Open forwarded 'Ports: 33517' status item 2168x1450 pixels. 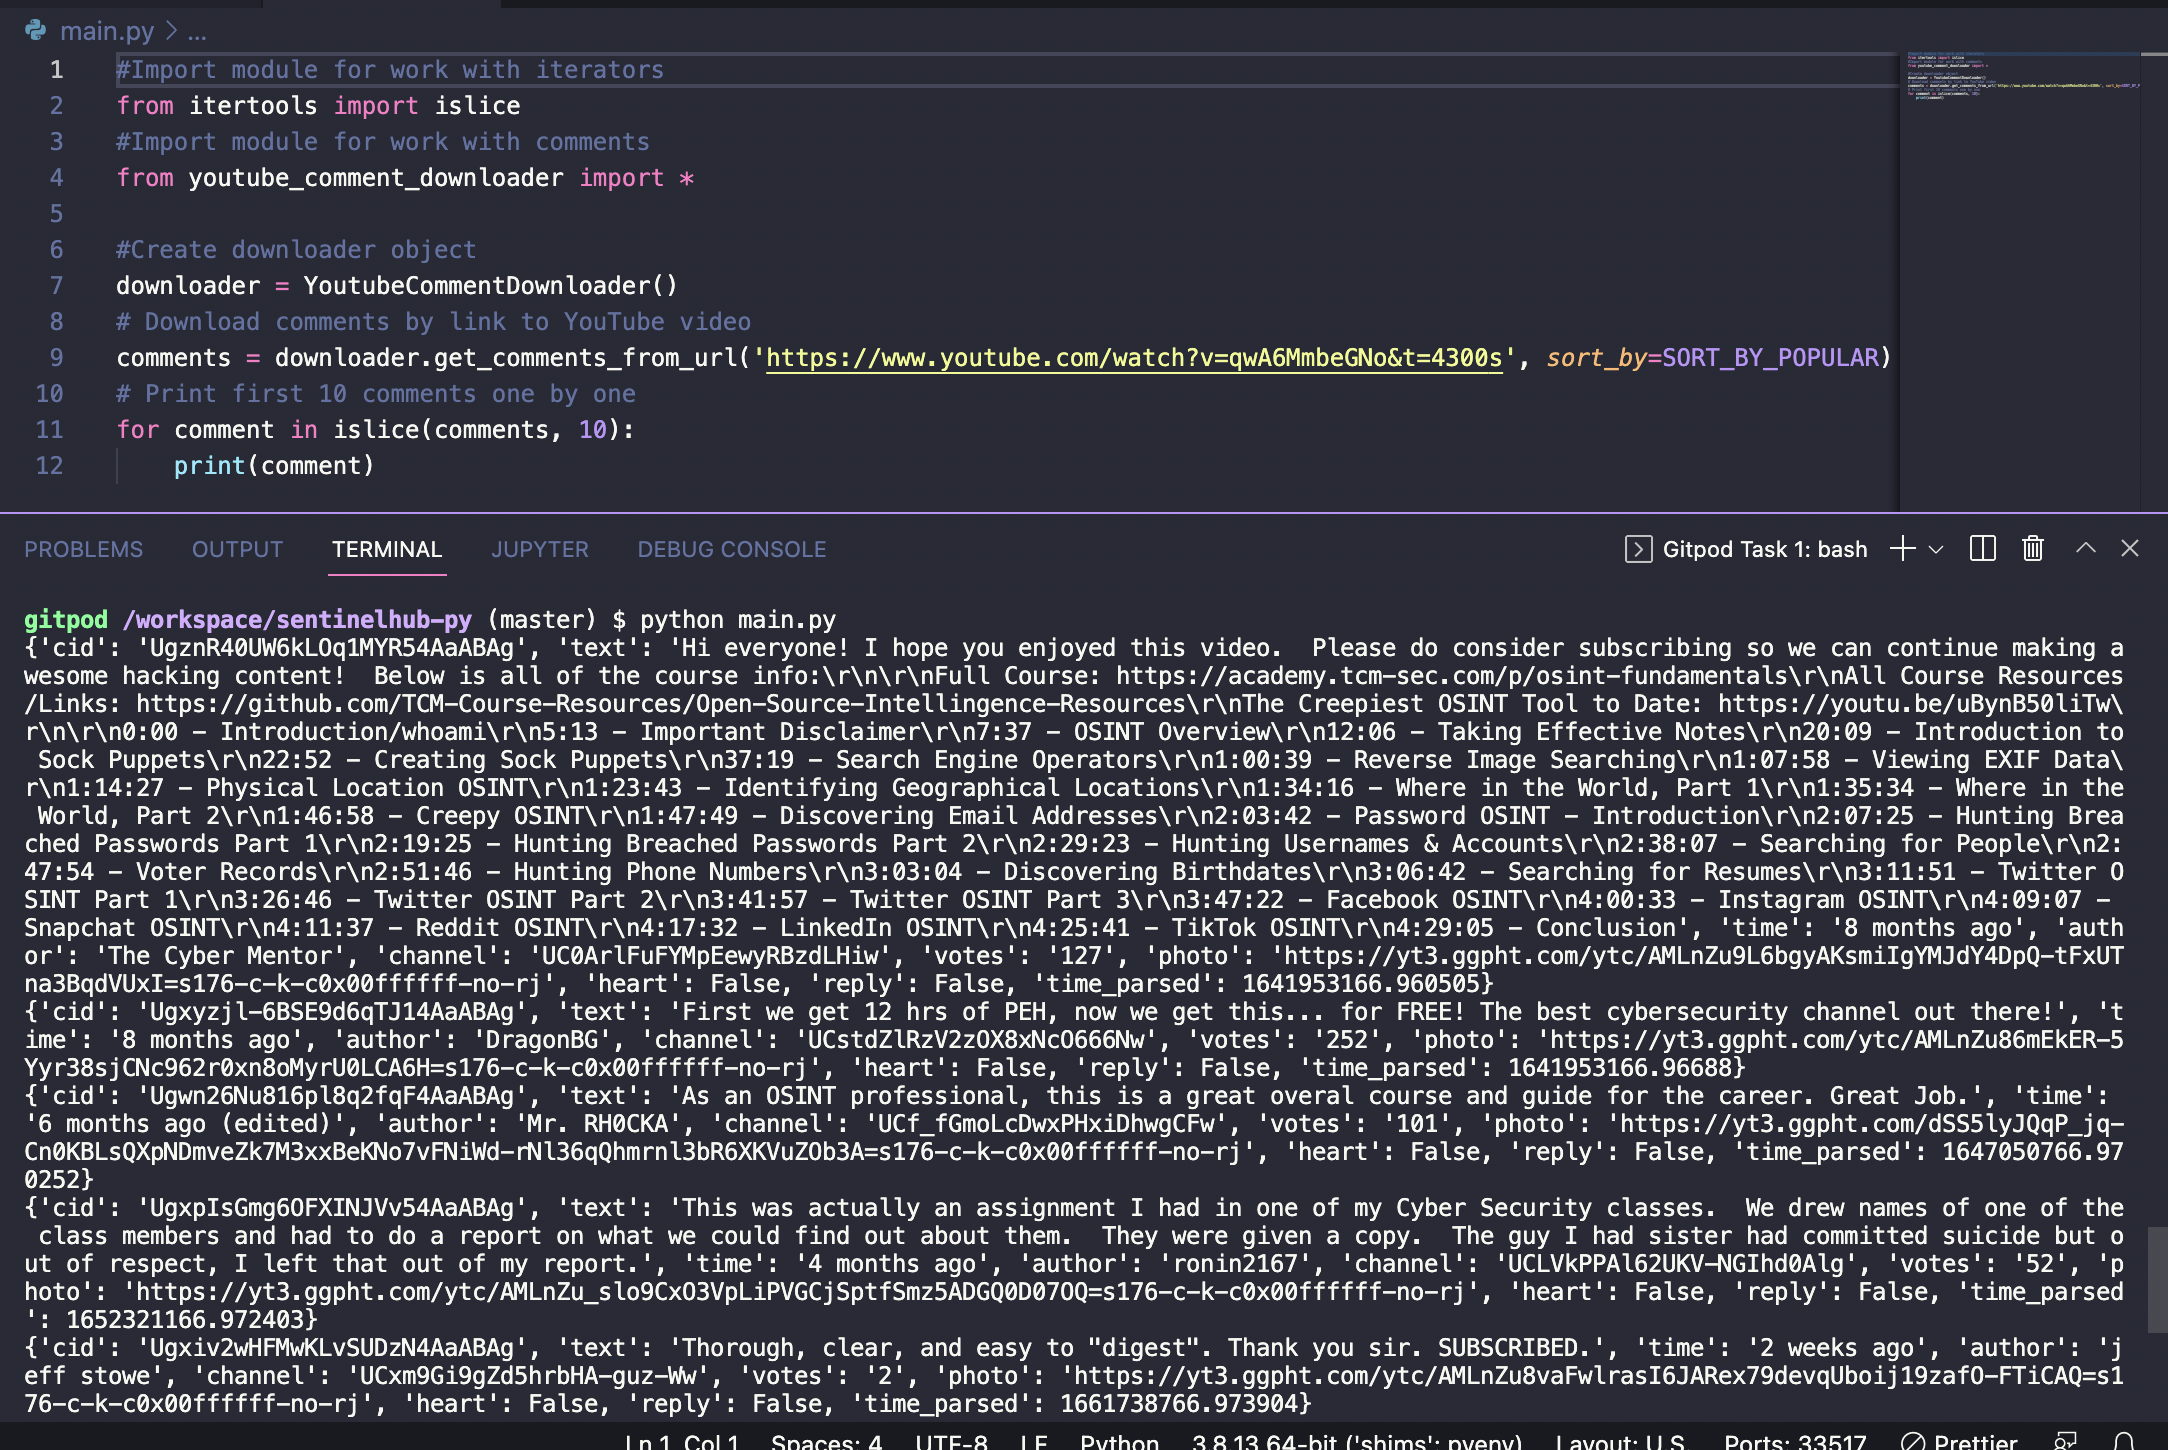click(x=1795, y=1441)
